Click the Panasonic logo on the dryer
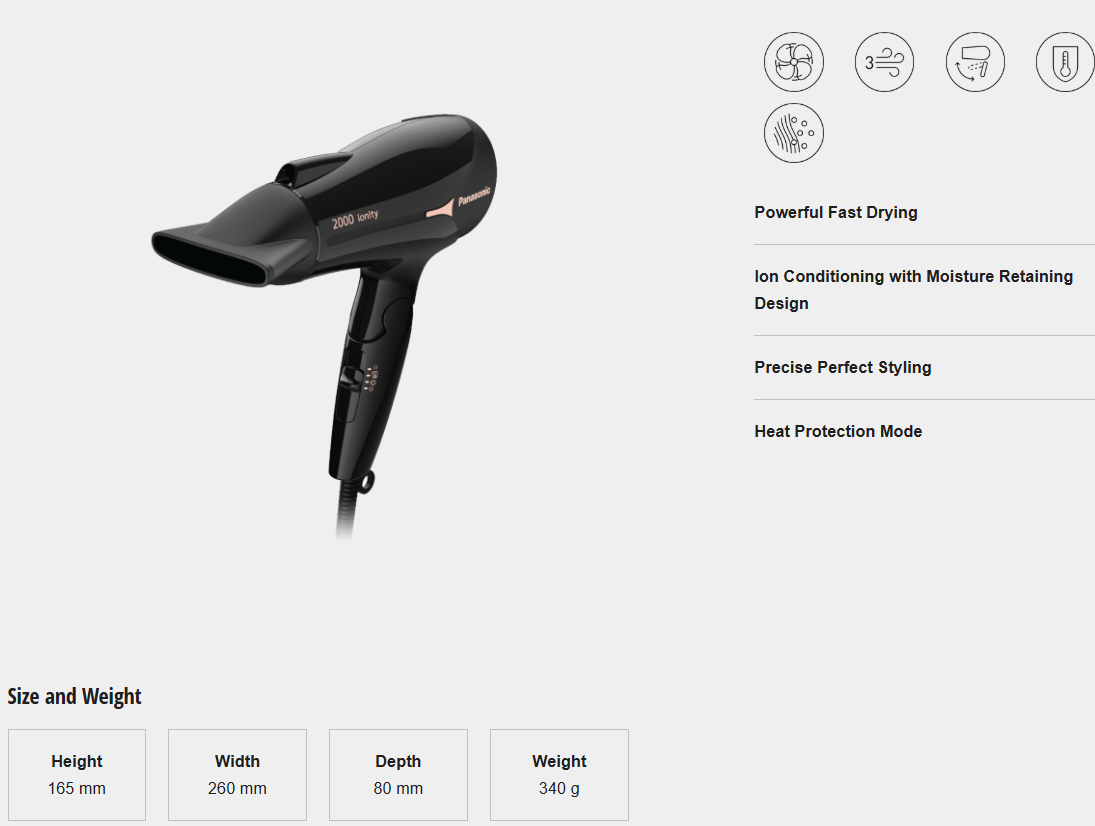1095x826 pixels. [474, 196]
